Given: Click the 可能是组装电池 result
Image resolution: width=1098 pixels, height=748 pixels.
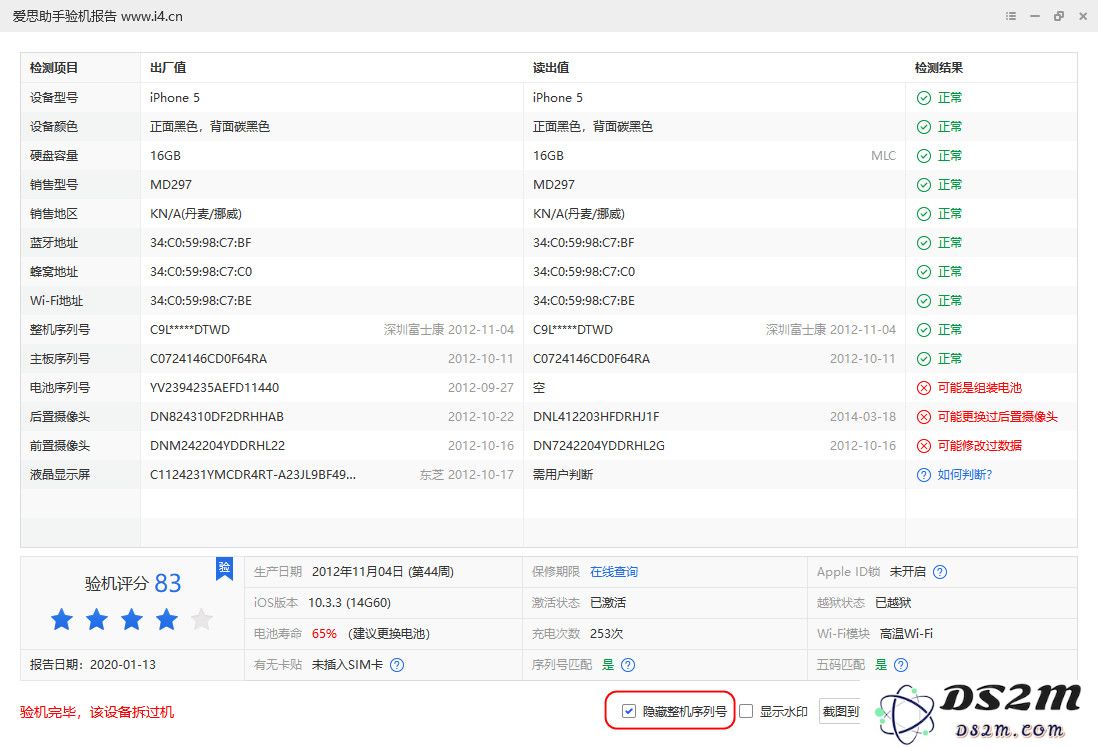Looking at the screenshot, I should click(980, 388).
